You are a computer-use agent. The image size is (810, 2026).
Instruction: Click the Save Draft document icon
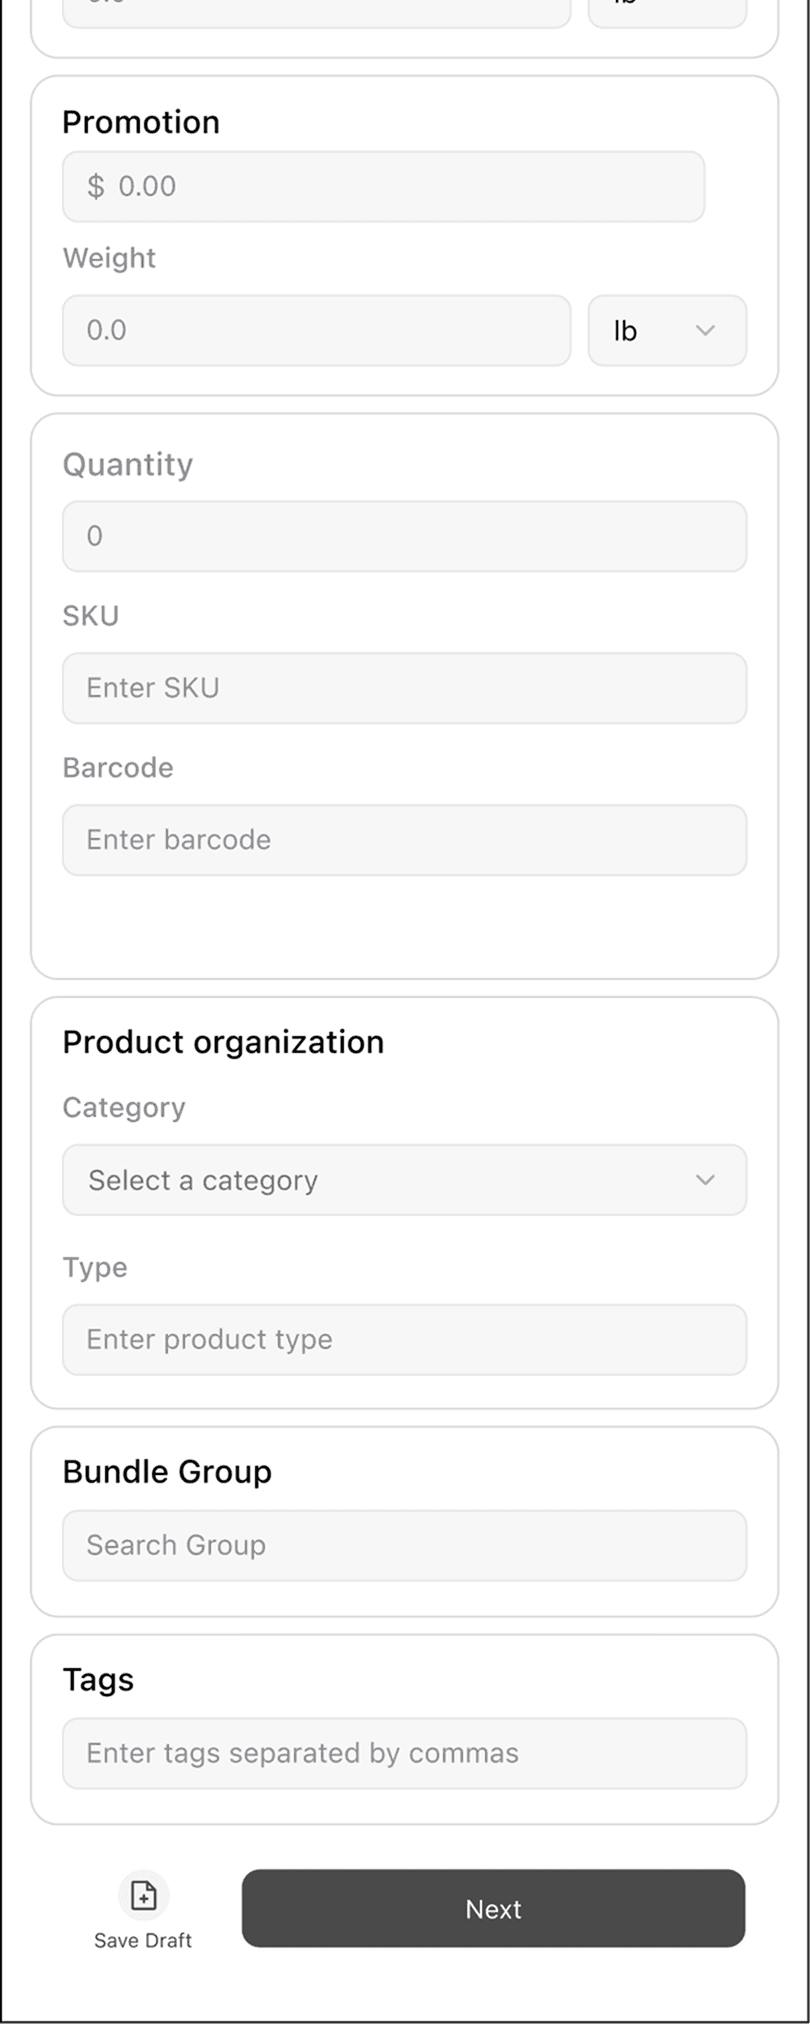point(144,1895)
